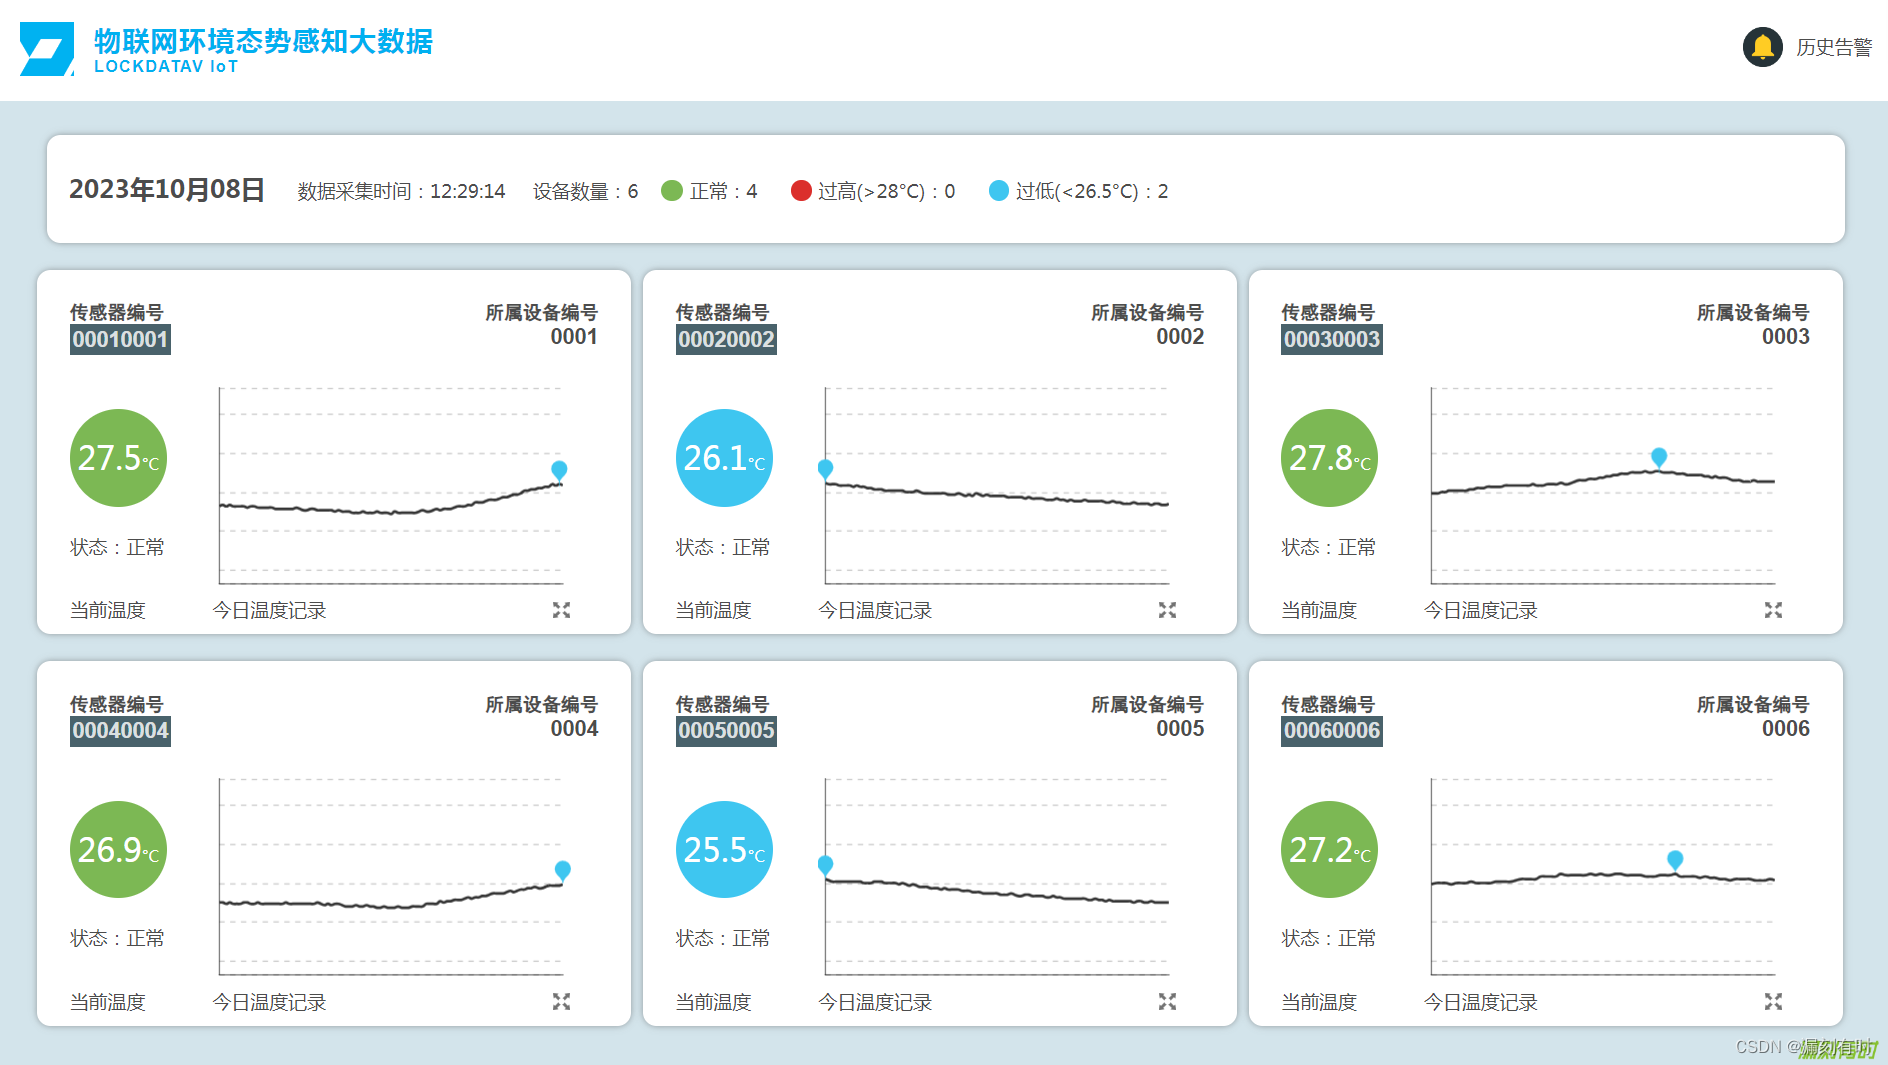Select the 27.8°C temperature circle
Screen dimensions: 1888x1065
[1330, 458]
